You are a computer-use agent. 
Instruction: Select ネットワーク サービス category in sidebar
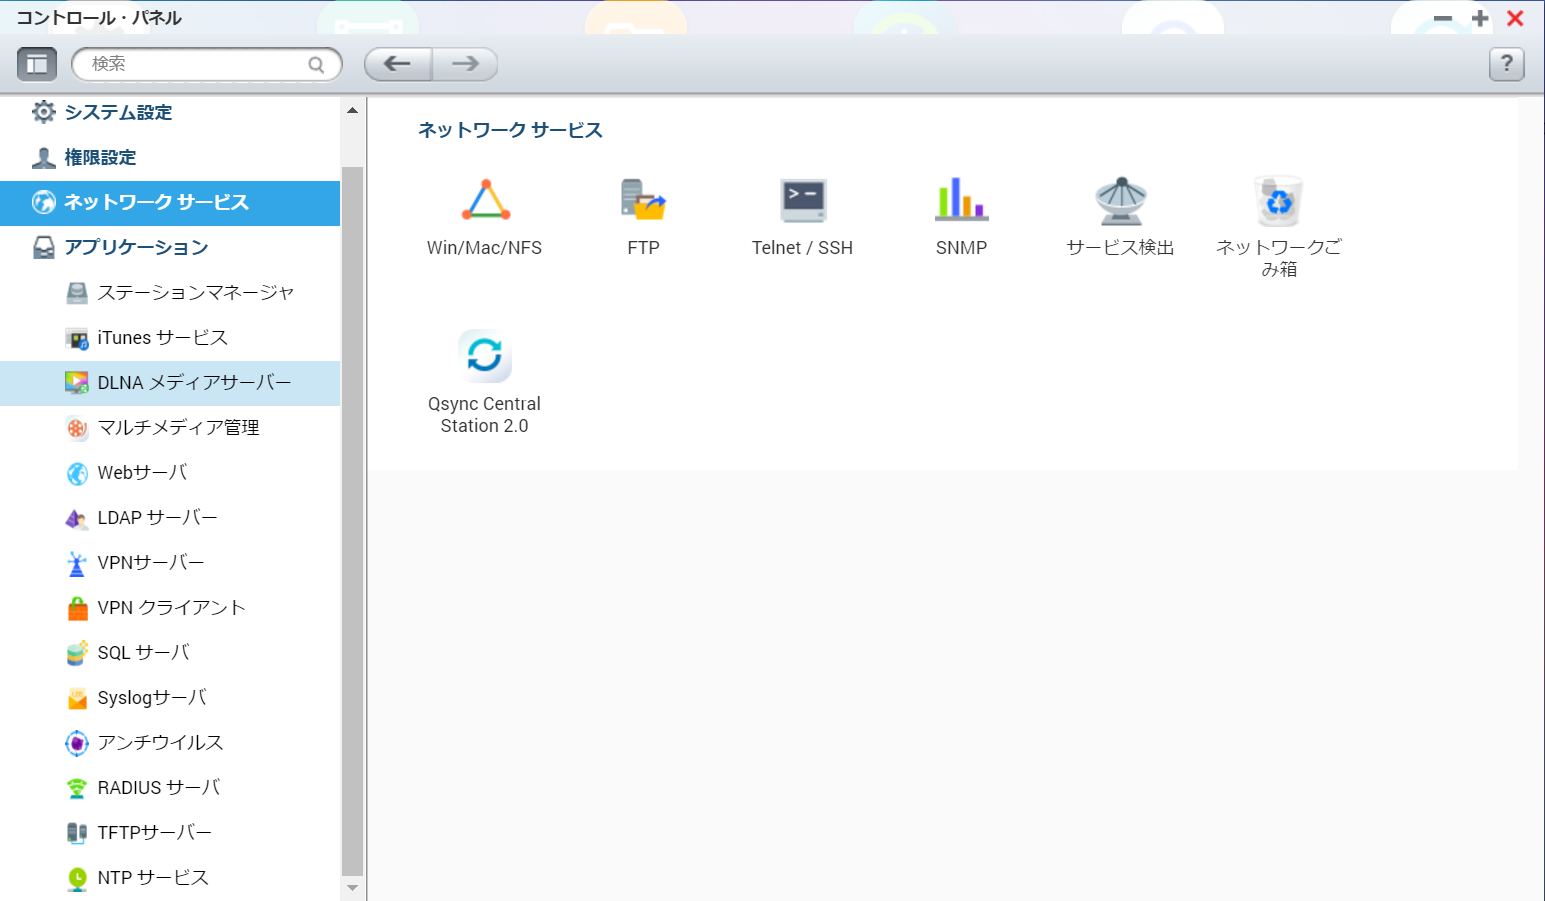[x=170, y=202]
